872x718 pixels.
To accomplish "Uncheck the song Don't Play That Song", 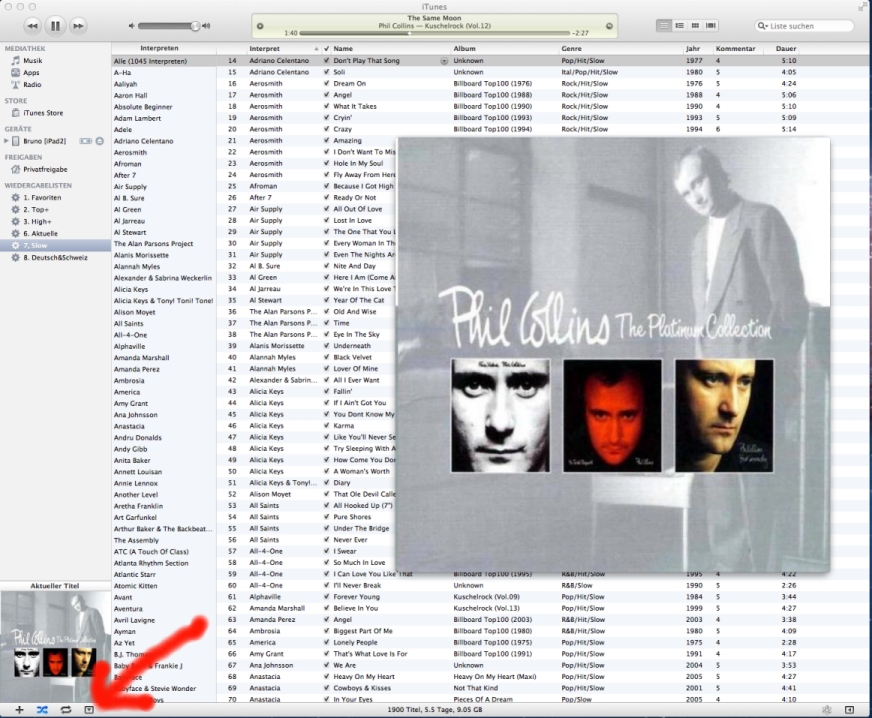I will click(x=326, y=61).
